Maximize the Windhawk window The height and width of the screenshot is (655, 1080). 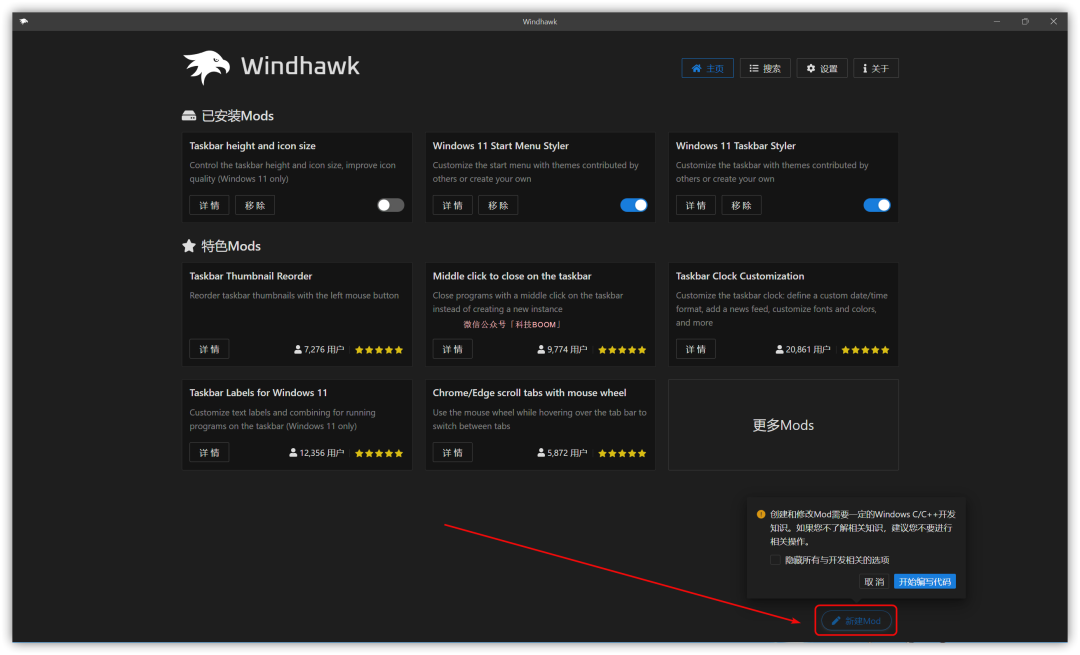tap(1025, 21)
